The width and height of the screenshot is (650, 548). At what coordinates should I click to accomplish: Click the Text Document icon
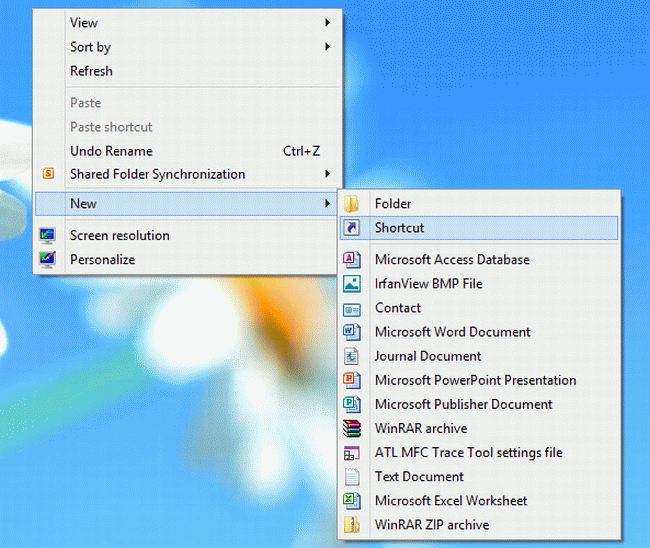point(352,477)
